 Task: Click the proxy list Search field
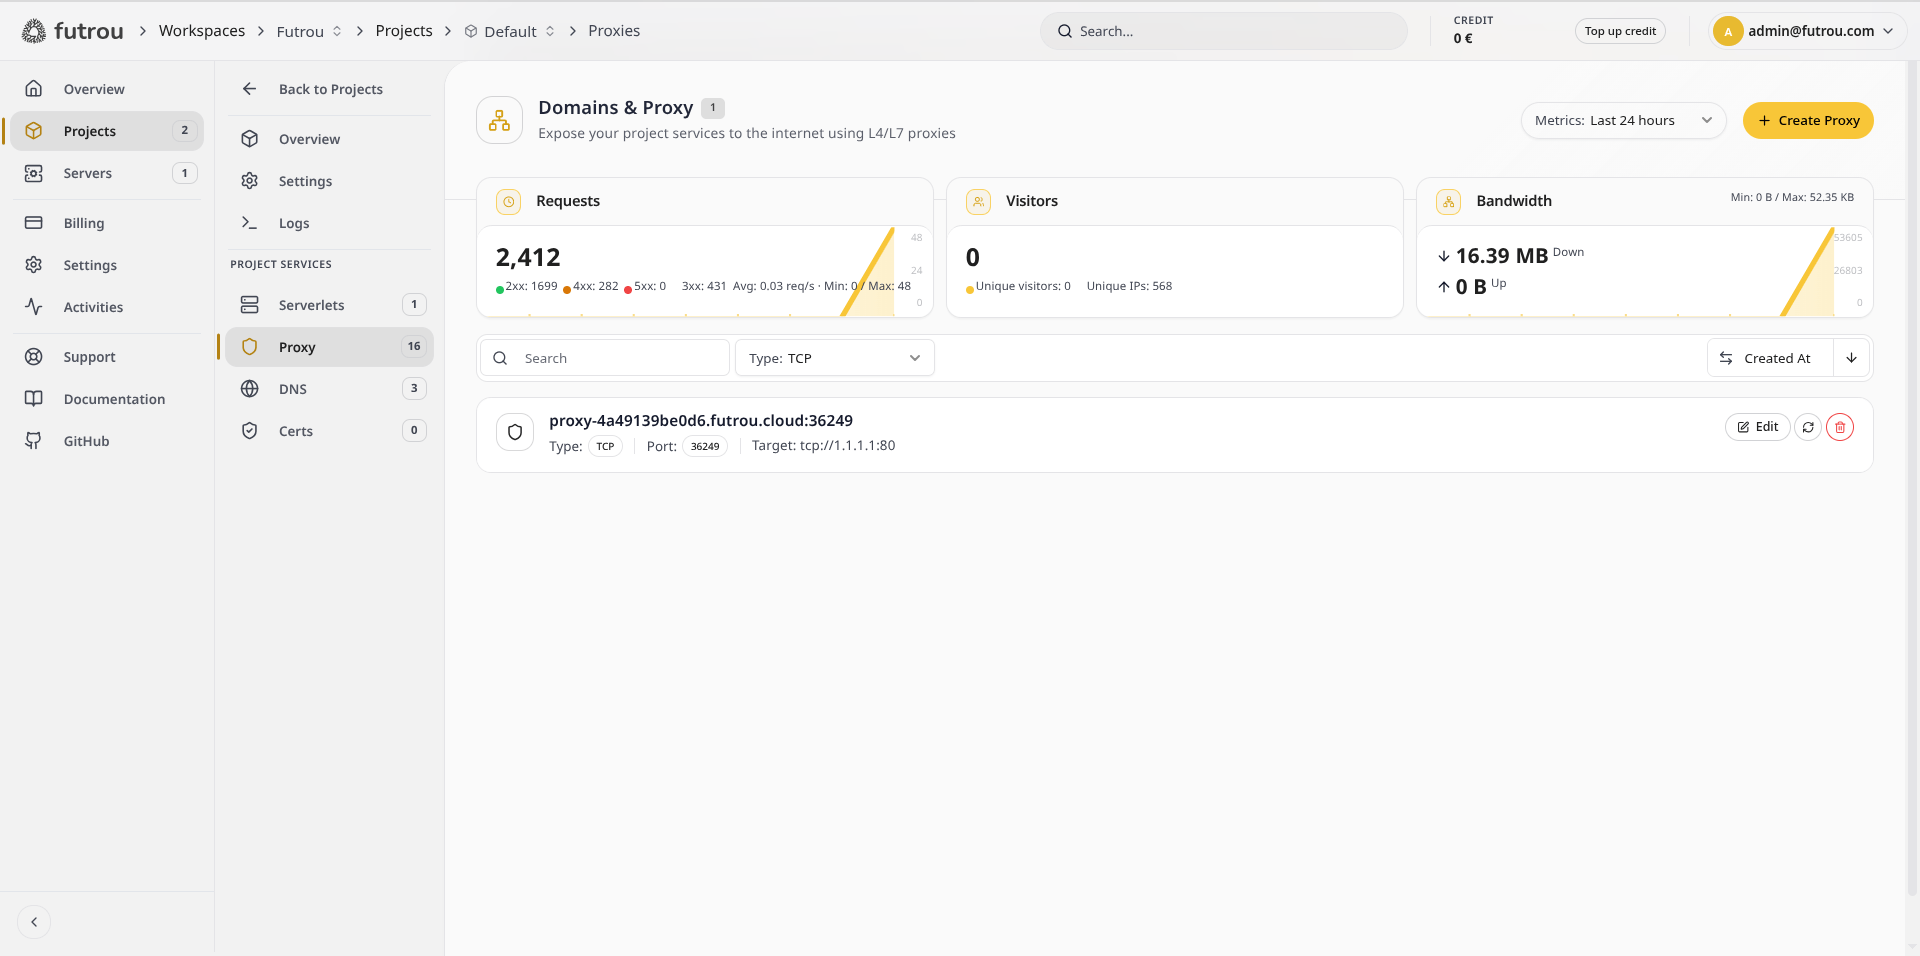pyautogui.click(x=605, y=358)
